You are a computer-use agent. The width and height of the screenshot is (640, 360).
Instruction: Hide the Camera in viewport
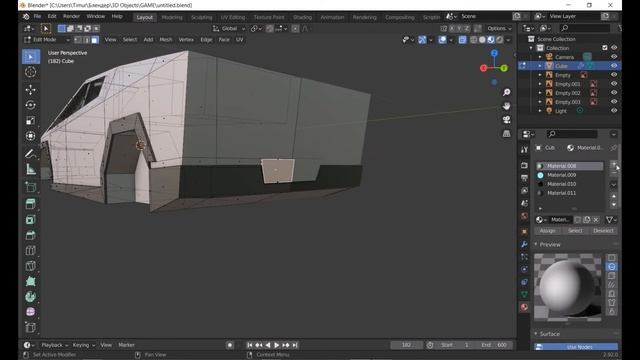614,57
